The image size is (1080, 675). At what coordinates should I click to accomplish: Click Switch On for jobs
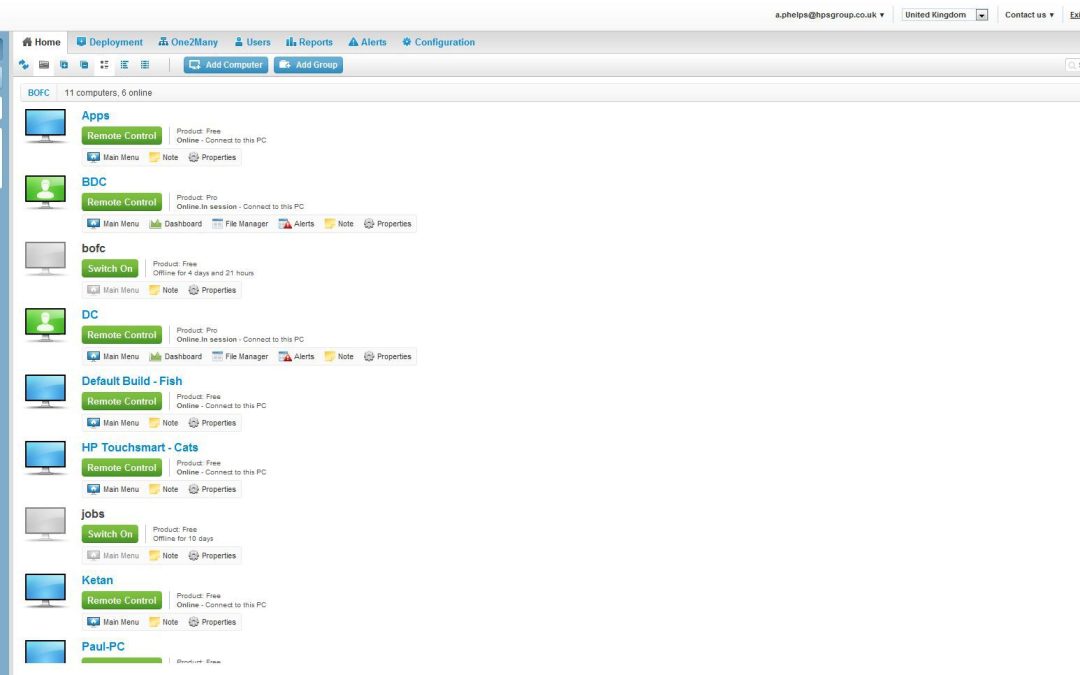pyautogui.click(x=110, y=534)
